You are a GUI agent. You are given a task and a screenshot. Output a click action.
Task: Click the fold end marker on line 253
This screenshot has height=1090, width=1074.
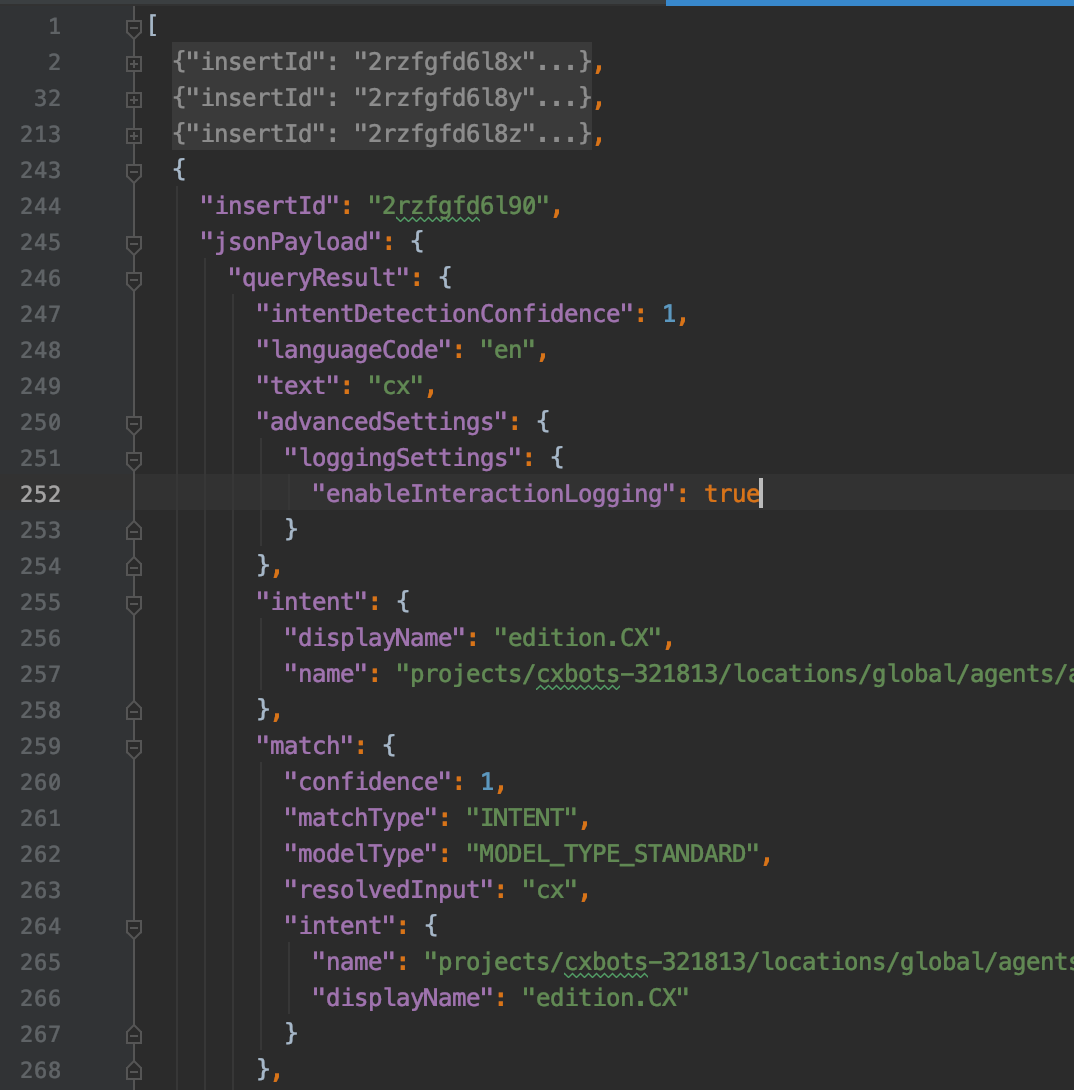tap(133, 531)
